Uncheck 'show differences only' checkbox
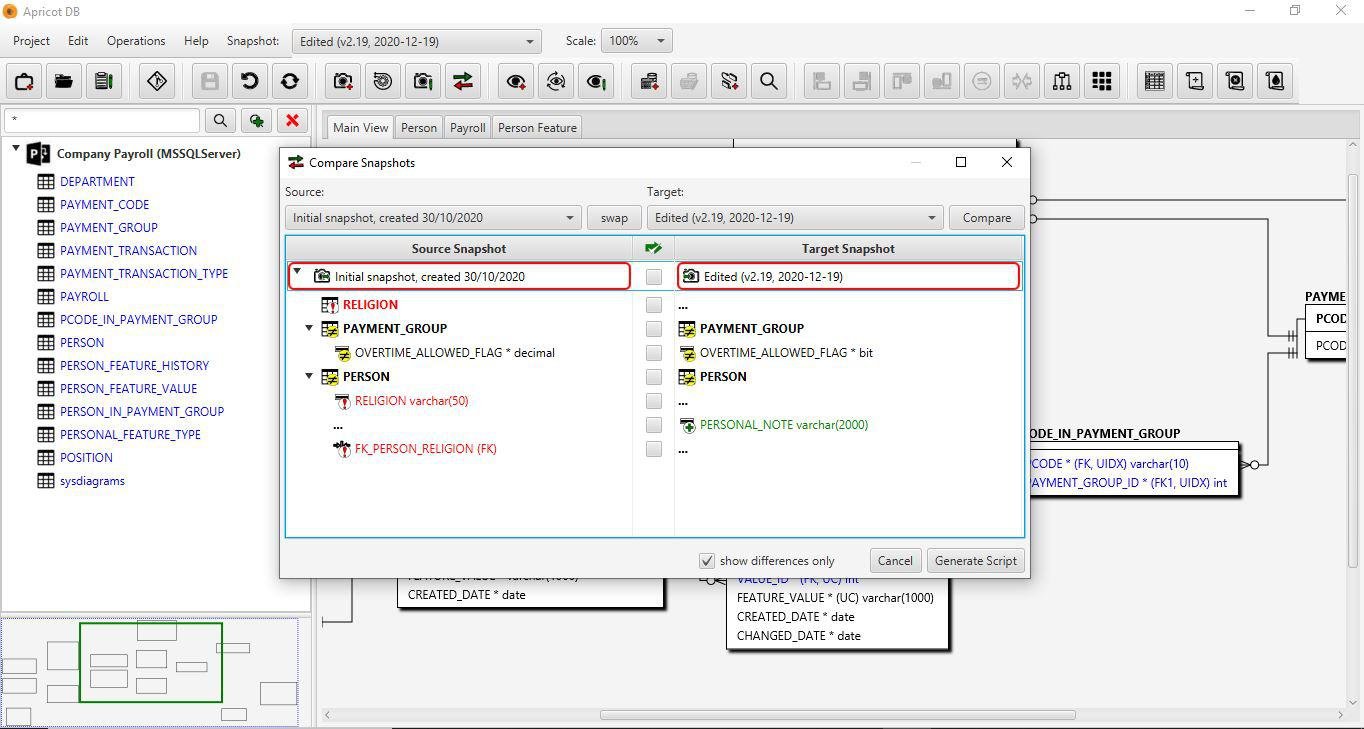Image resolution: width=1364 pixels, height=729 pixels. coord(707,561)
